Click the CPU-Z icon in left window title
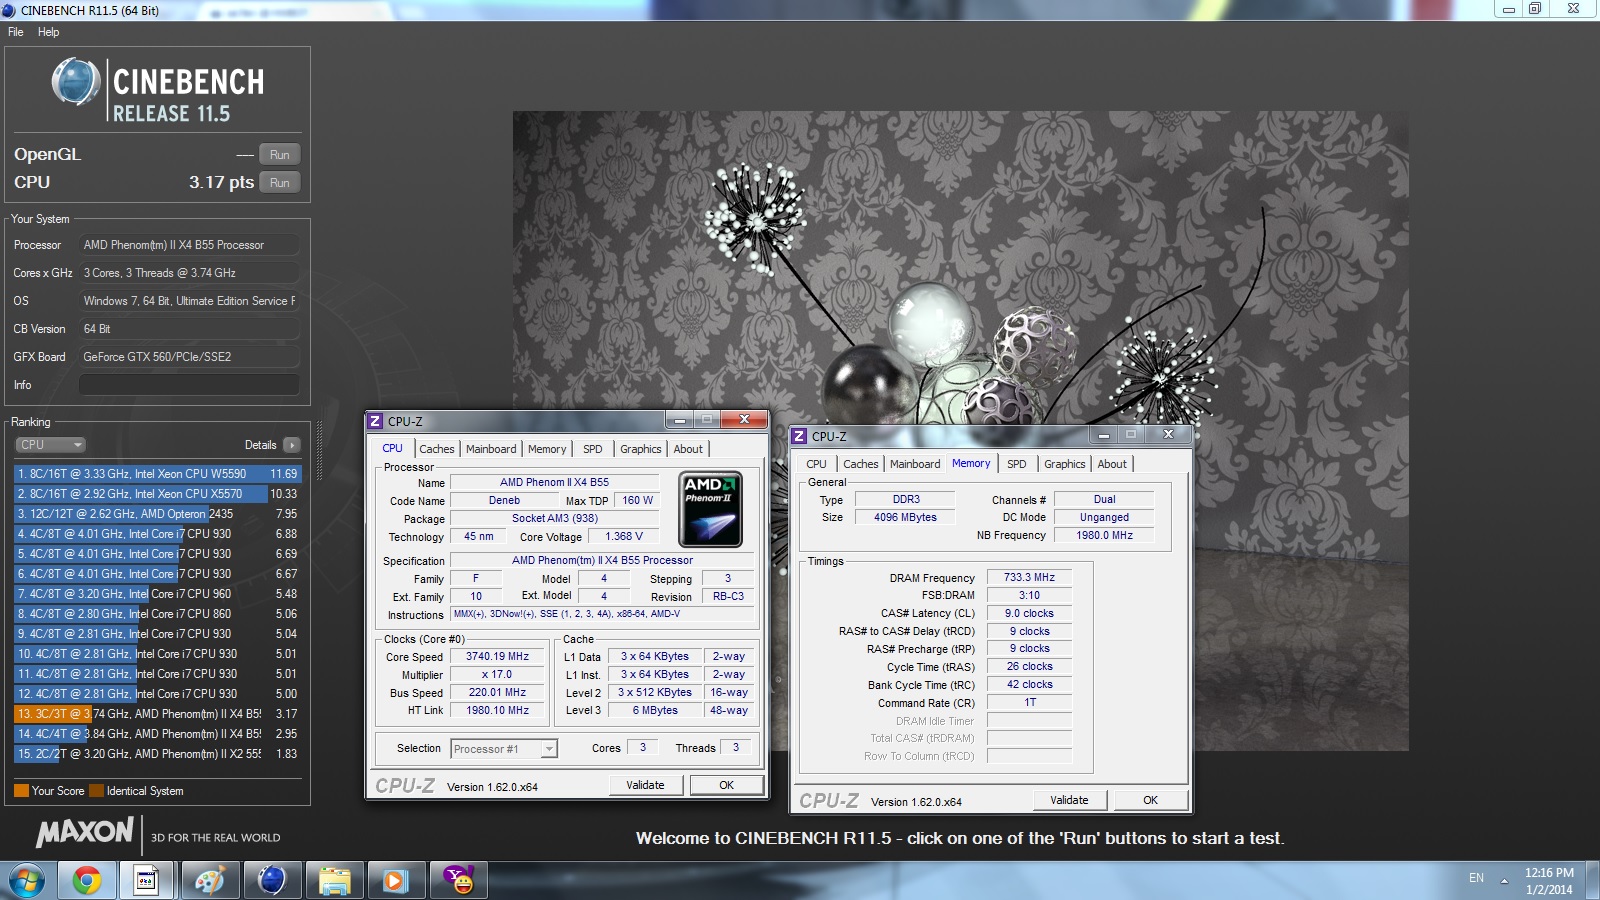Screen dimensions: 1600x900 (x=376, y=421)
